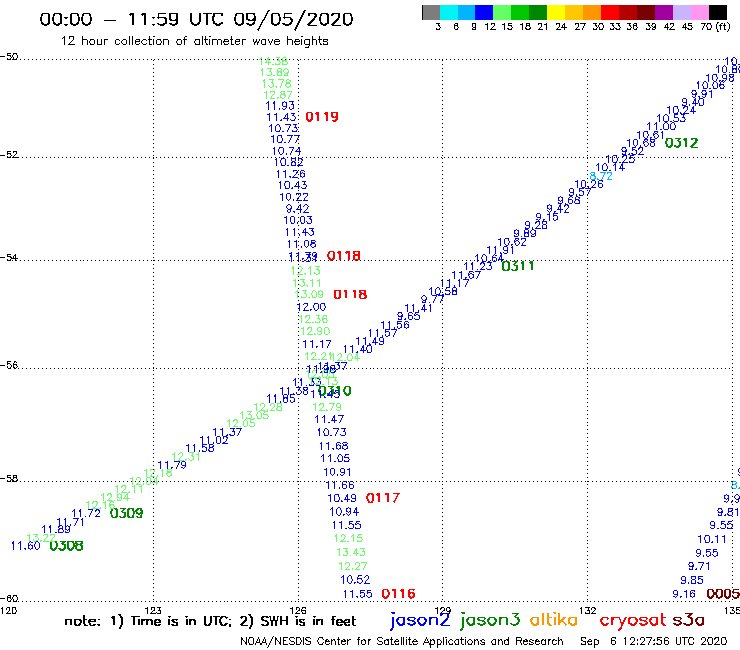Click the wave height value 13.43
Screen dimensions: 740x650
[x=351, y=552]
